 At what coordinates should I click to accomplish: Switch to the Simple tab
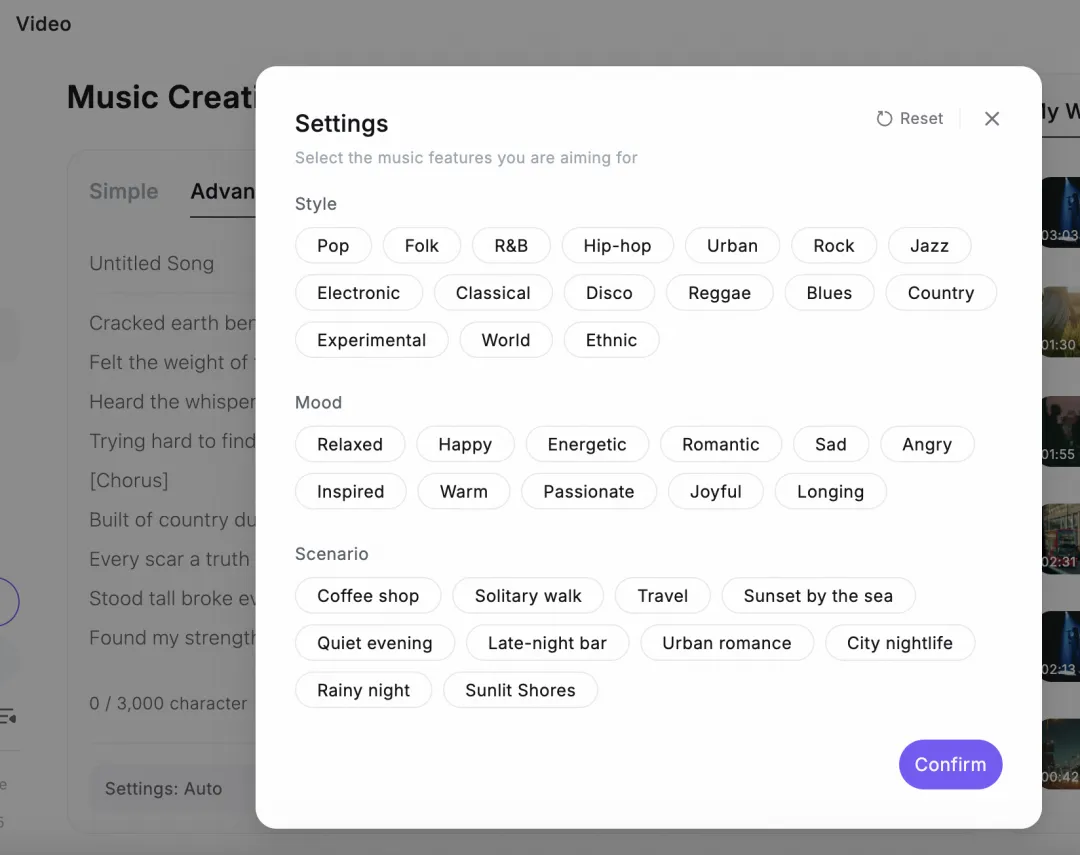tap(124, 191)
